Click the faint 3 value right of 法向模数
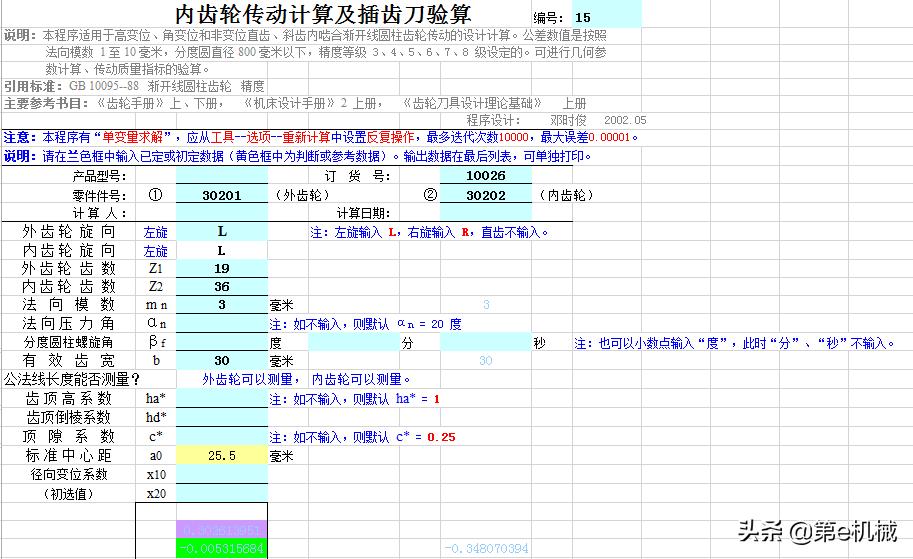The image size is (913, 559). click(x=486, y=305)
